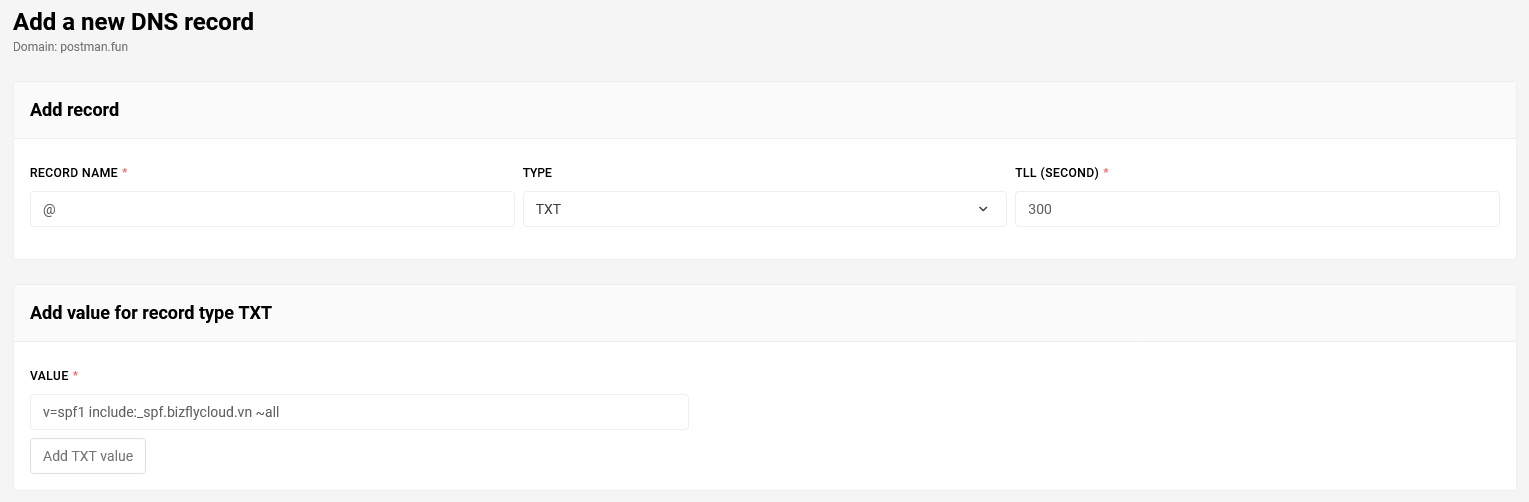Click the TXT text in the type selector
Viewport: 1529px width, 502px height.
tap(548, 209)
